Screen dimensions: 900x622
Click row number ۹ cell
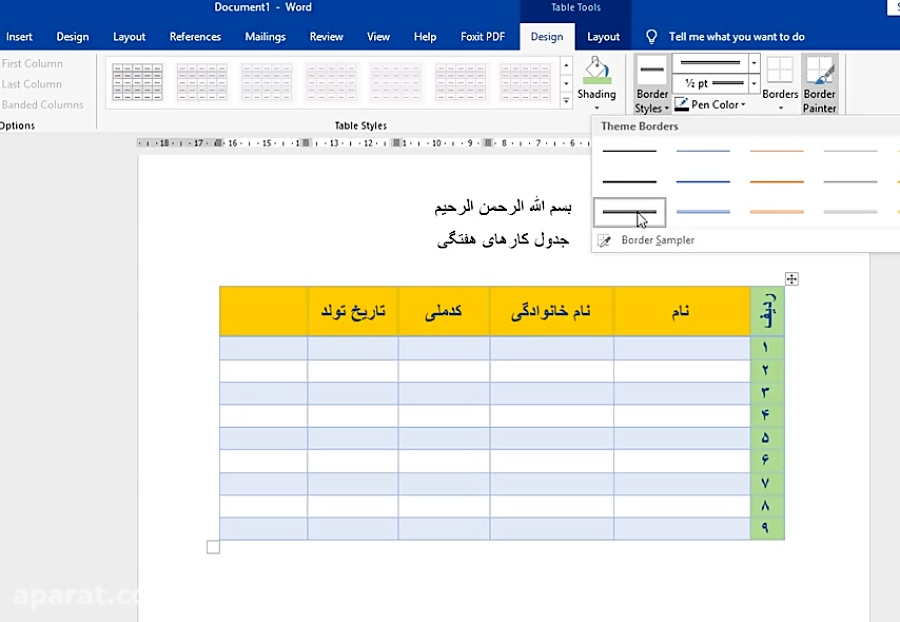coord(767,528)
